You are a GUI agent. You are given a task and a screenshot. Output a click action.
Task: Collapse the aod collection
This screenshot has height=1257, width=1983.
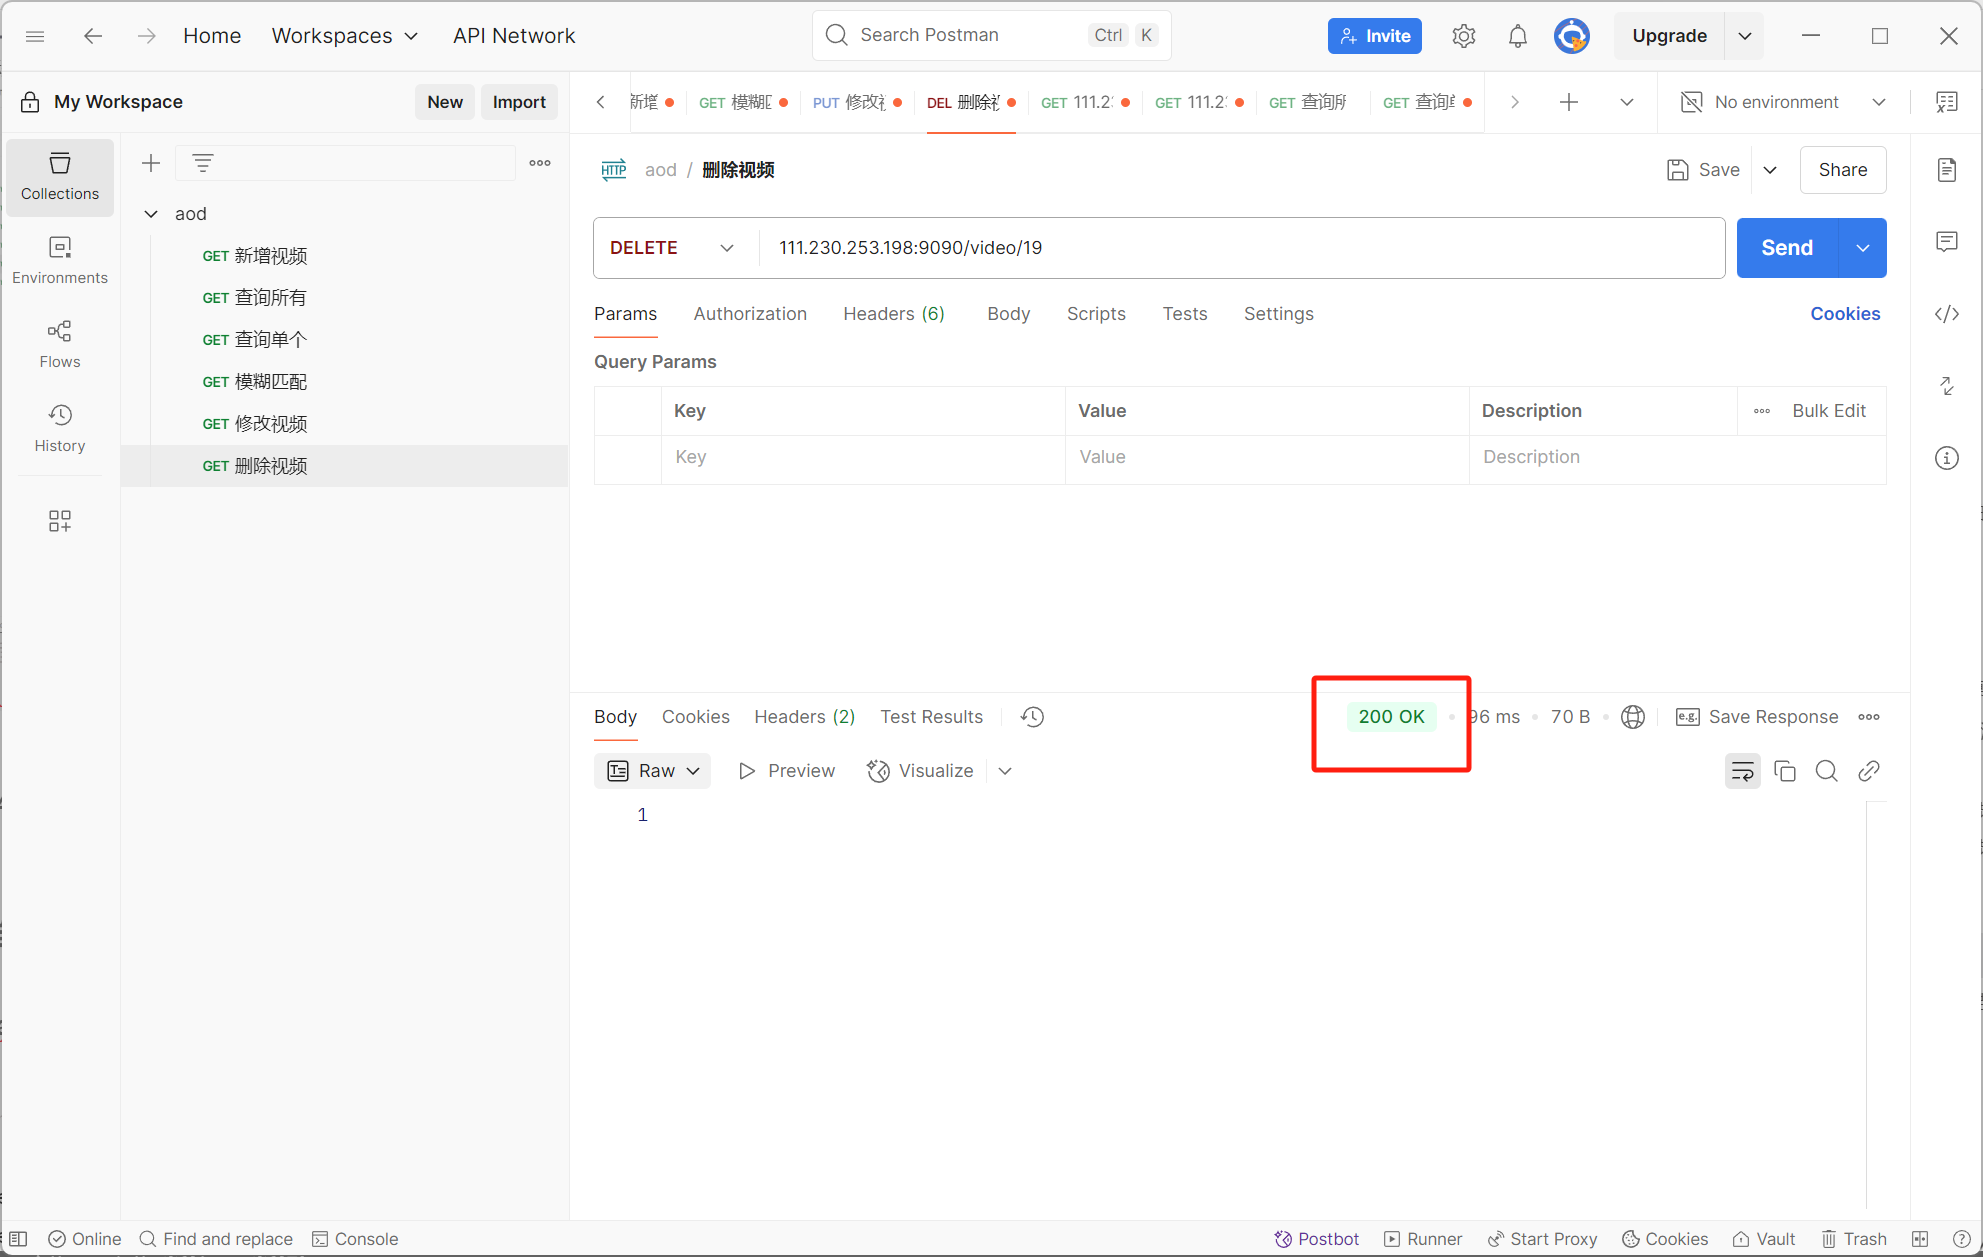pos(151,214)
